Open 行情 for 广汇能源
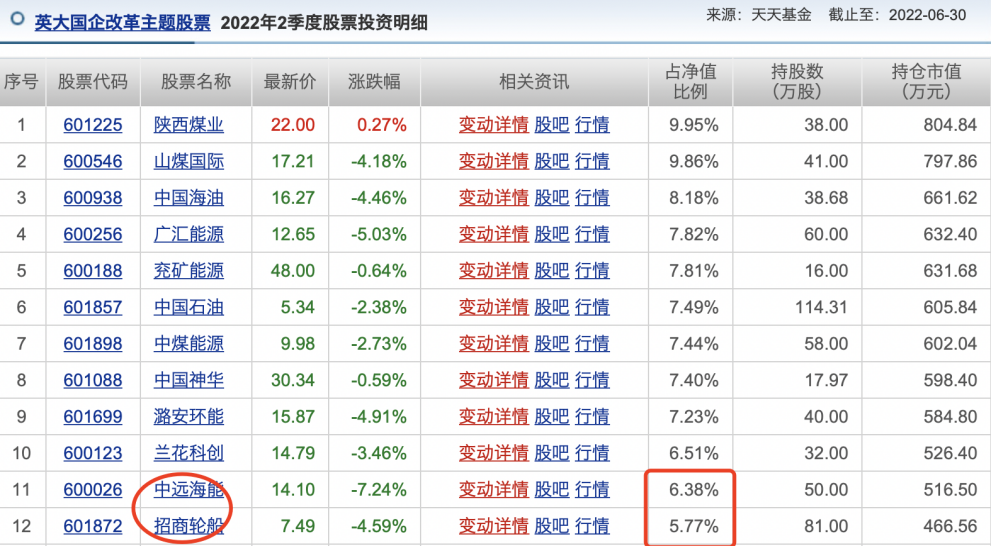Screen dimensions: 991x546 point(592,234)
